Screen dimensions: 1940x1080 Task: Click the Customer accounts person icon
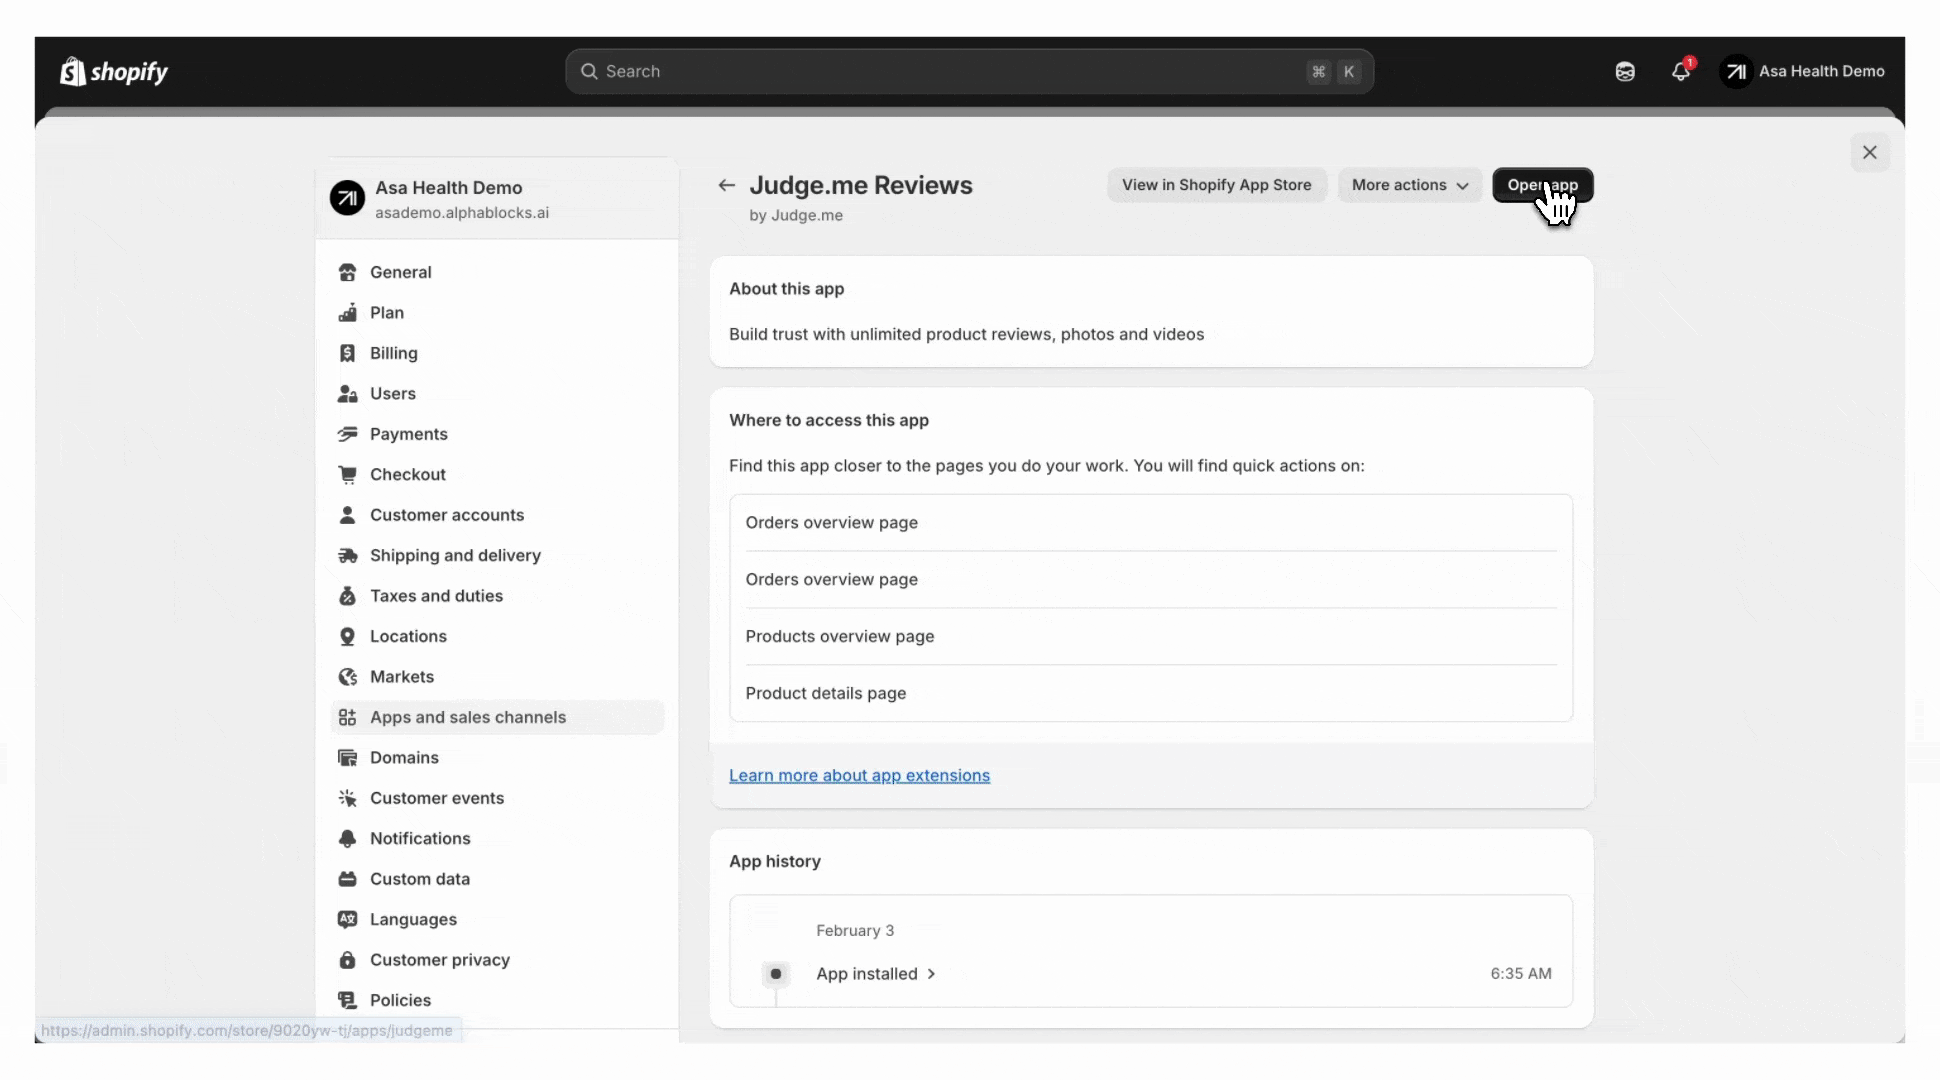tap(347, 515)
